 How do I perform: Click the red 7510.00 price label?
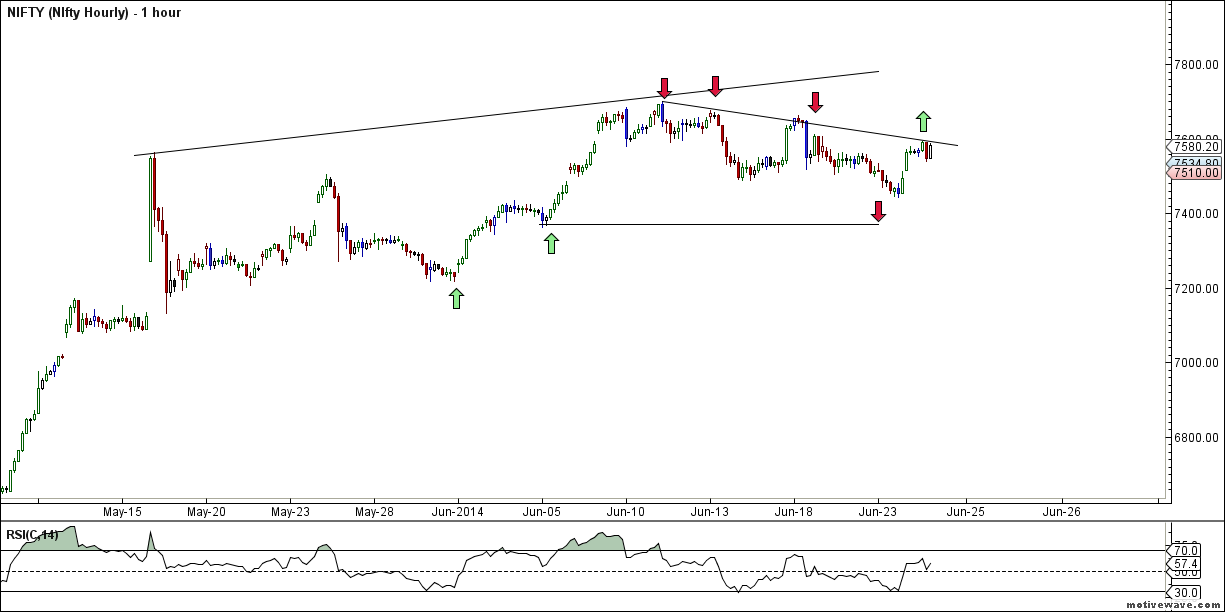1195,173
